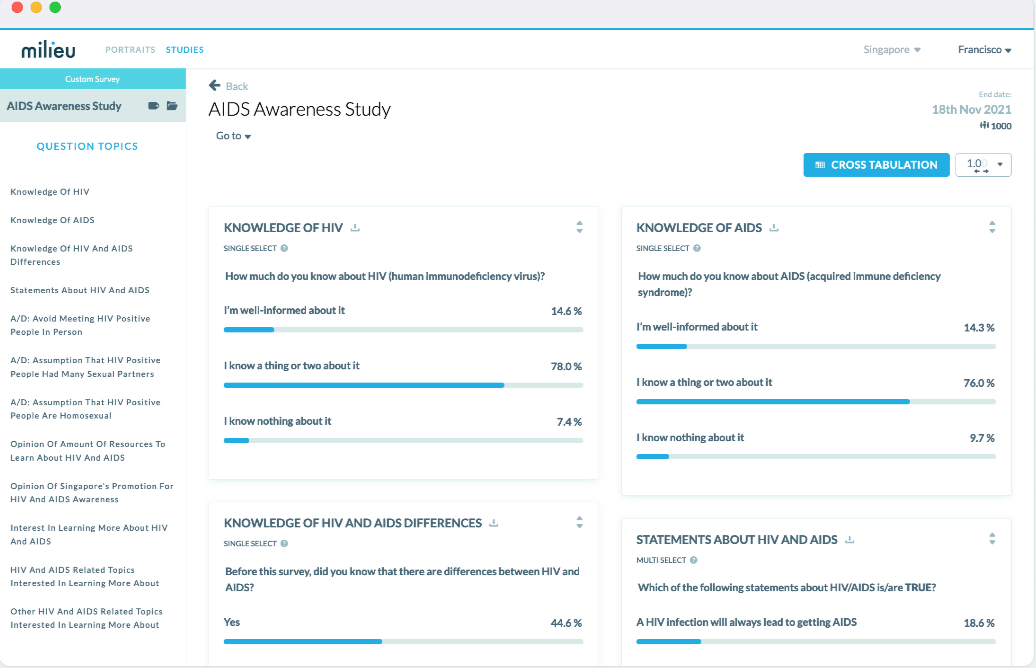Open the Francisco user menu
The height and width of the screenshot is (668, 1036).
984,50
